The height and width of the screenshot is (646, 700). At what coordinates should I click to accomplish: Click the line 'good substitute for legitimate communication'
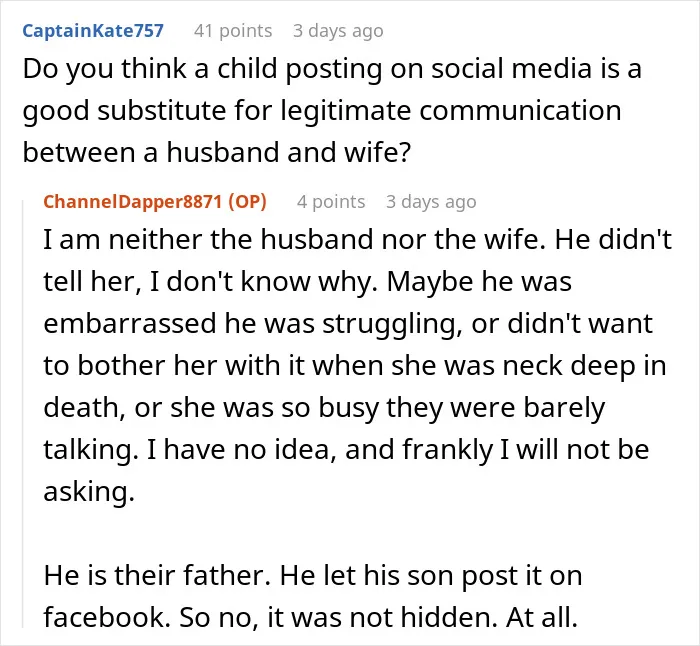[x=322, y=111]
